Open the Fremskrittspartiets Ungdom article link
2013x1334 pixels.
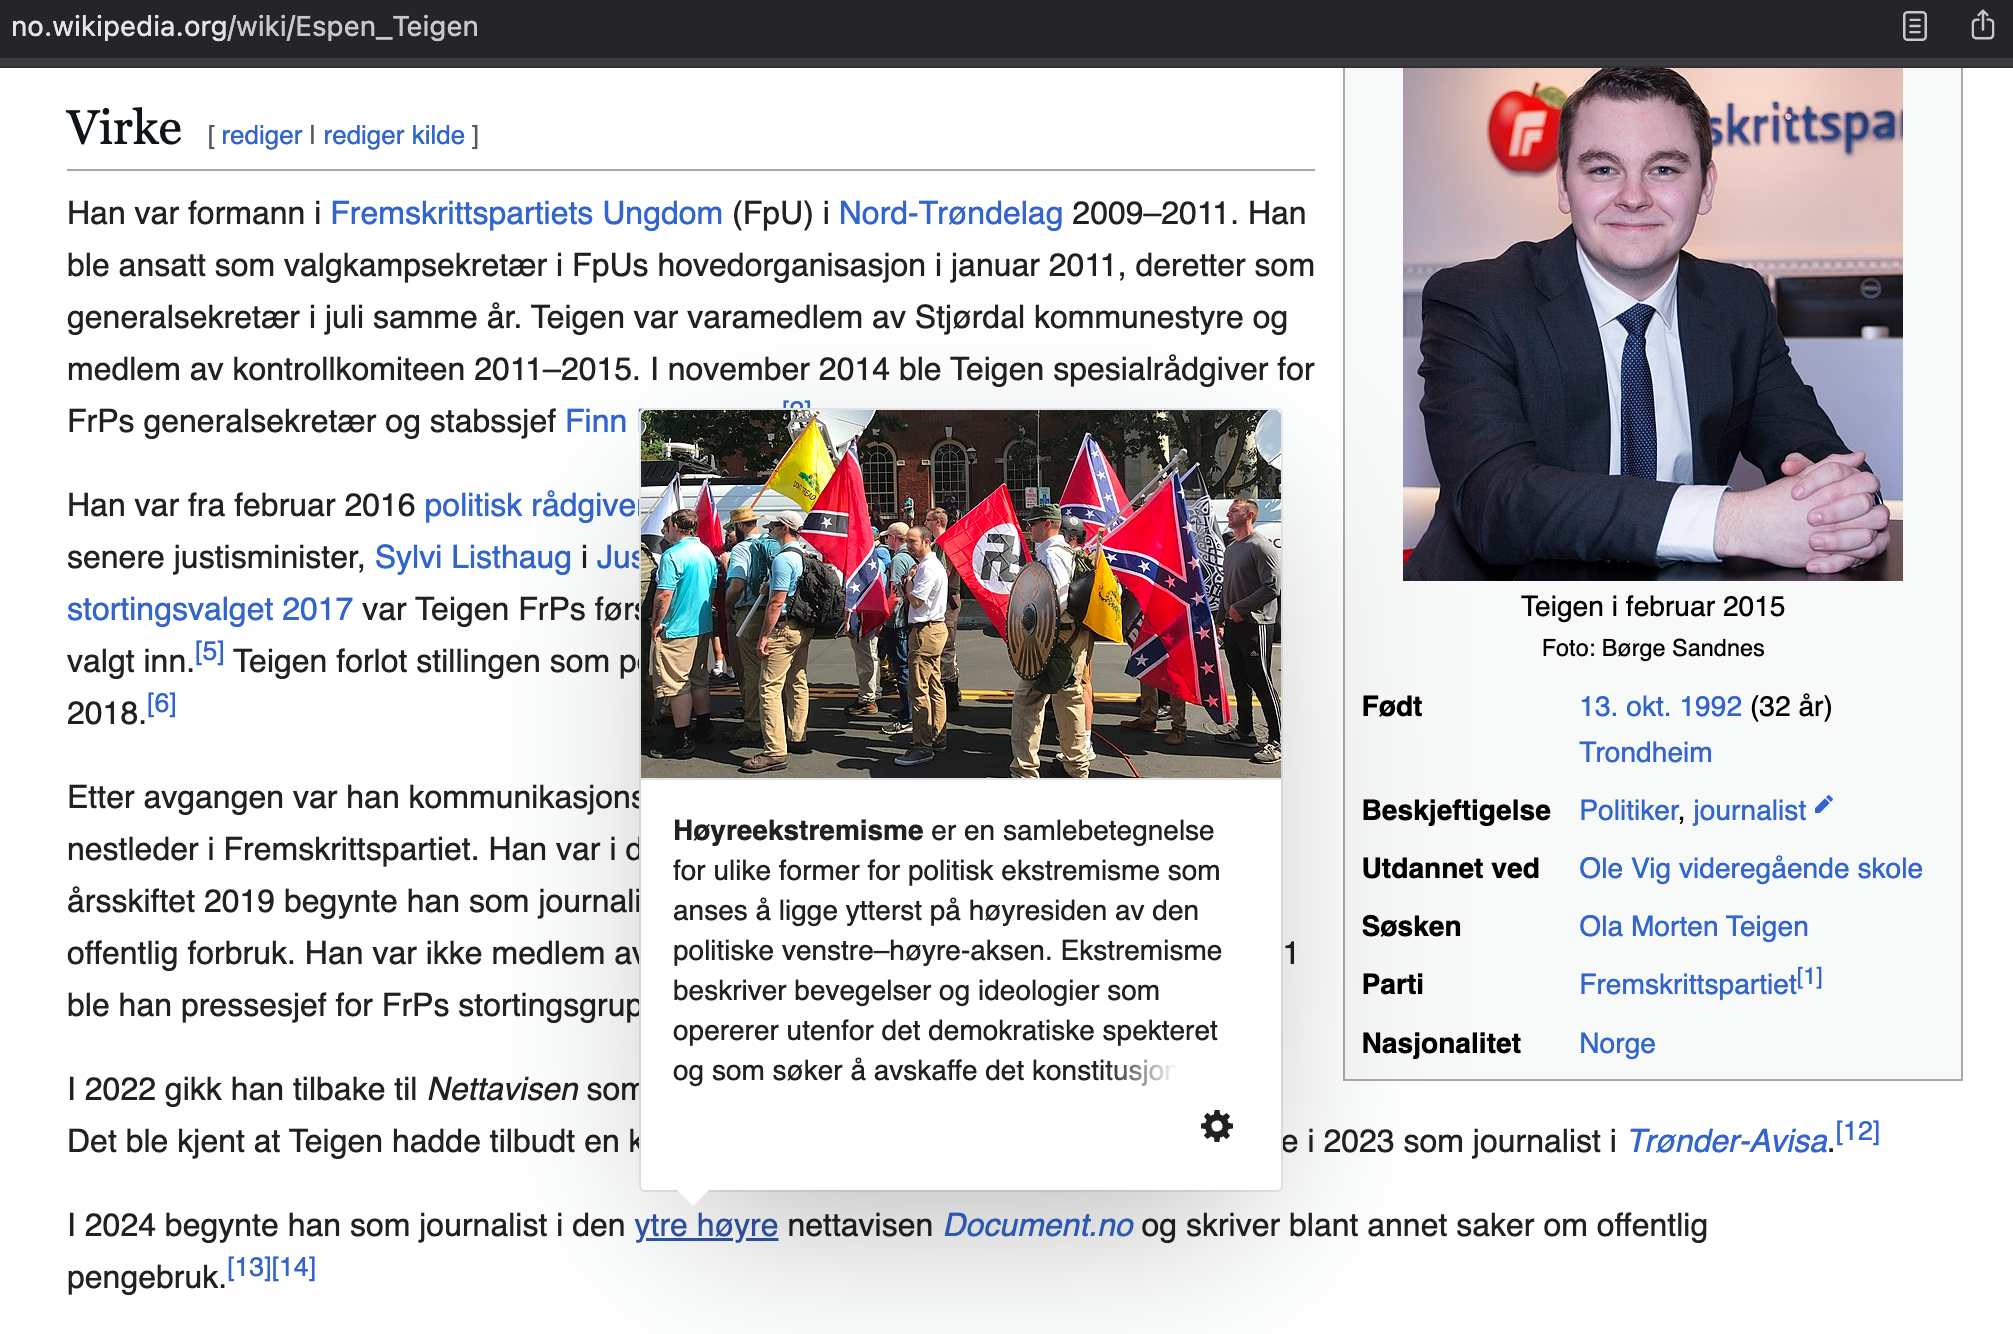point(525,213)
